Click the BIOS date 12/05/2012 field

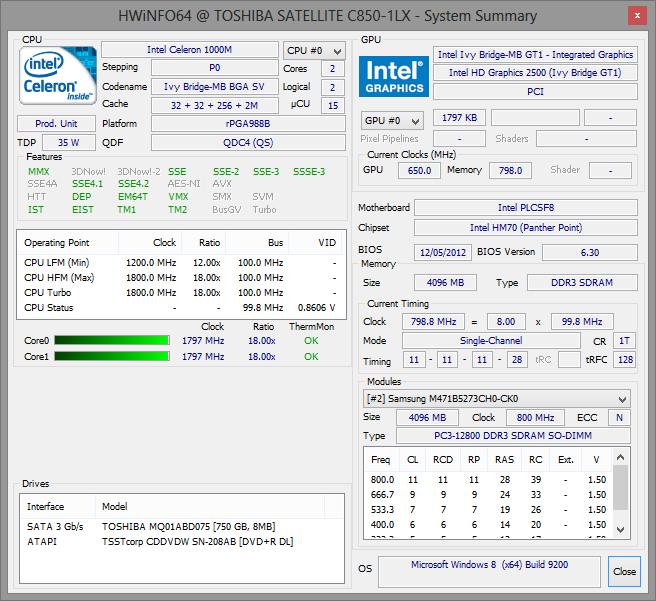point(443,253)
